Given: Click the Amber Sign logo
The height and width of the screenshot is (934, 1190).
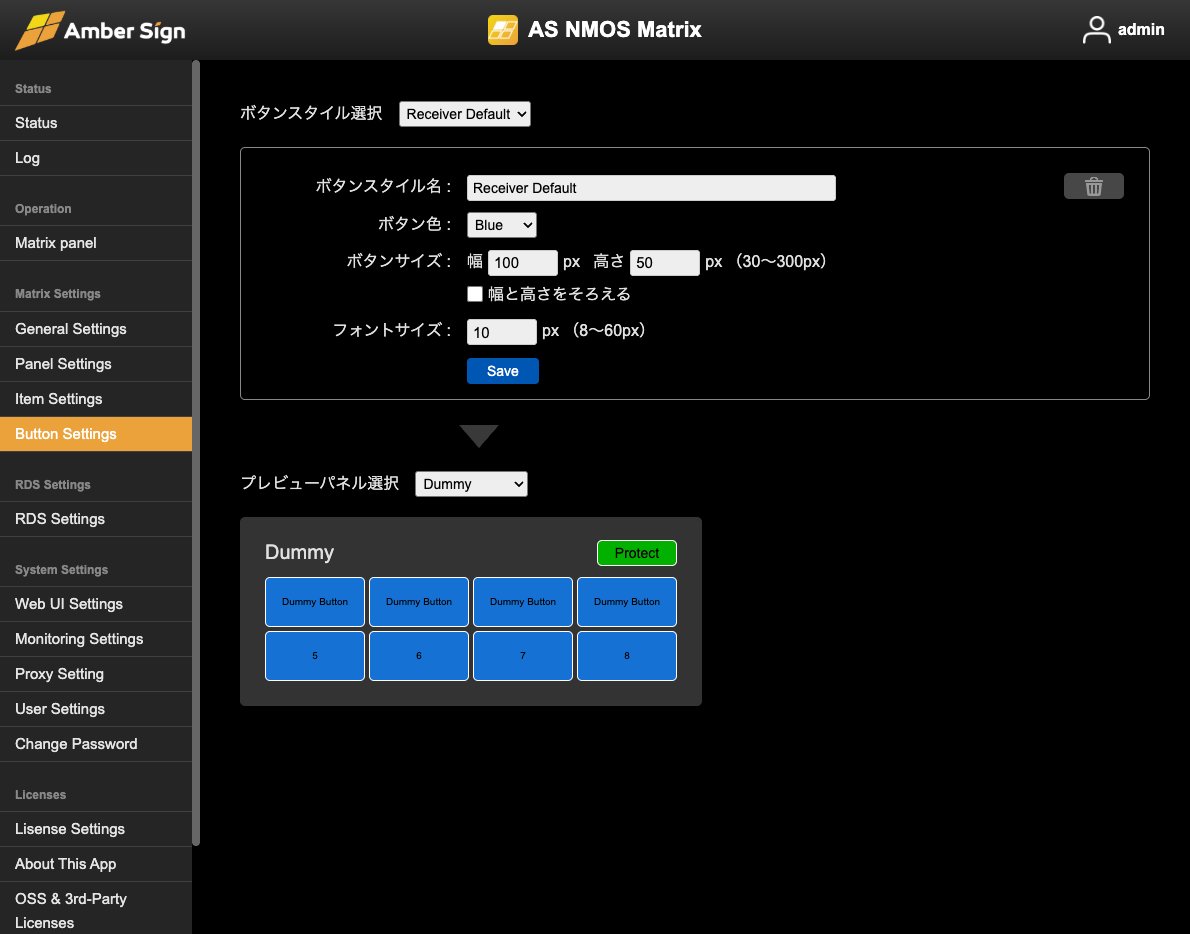Looking at the screenshot, I should tap(100, 30).
